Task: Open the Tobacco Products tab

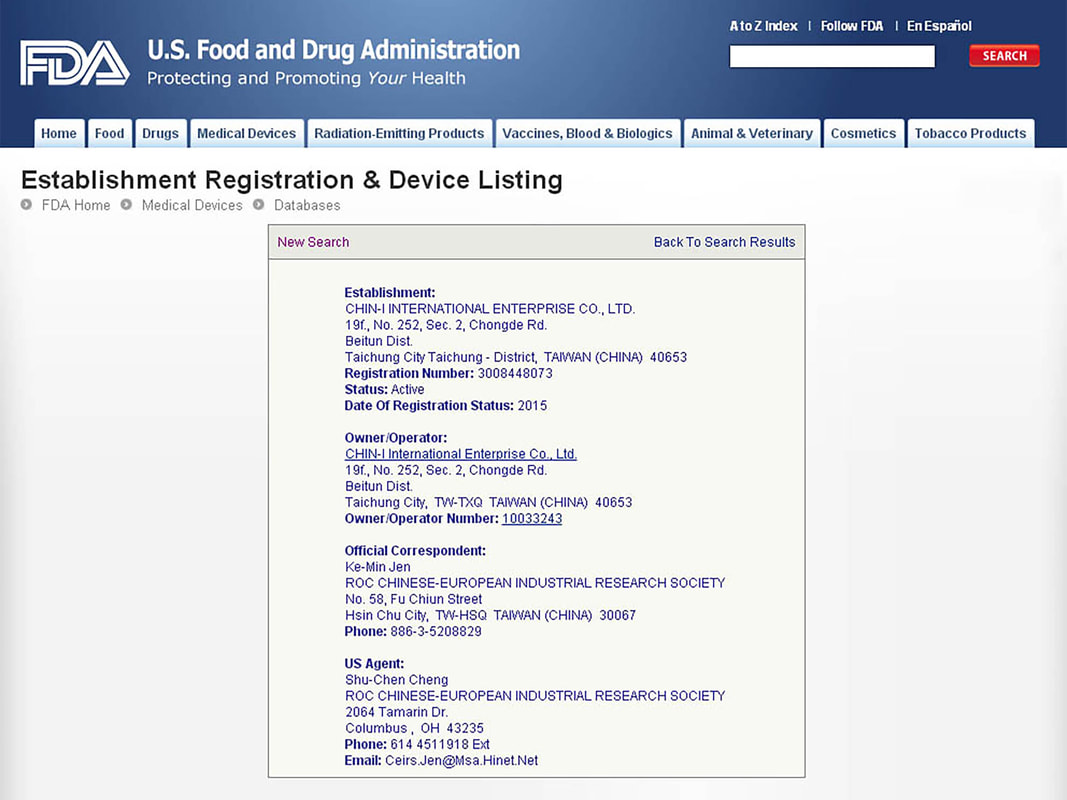Action: coord(970,133)
